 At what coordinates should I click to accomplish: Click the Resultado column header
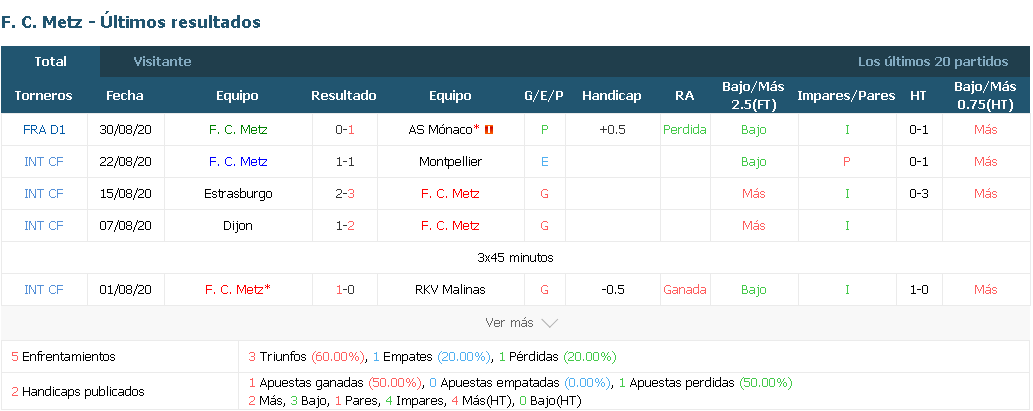(x=344, y=96)
